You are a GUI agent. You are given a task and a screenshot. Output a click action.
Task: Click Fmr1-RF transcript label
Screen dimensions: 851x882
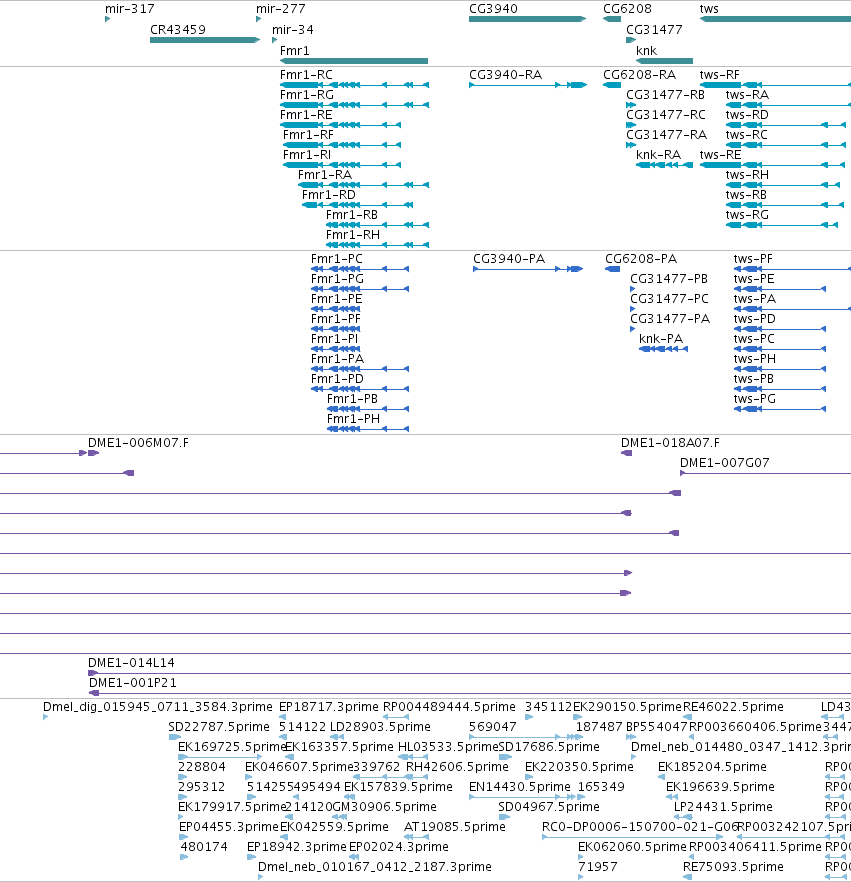pos(308,134)
